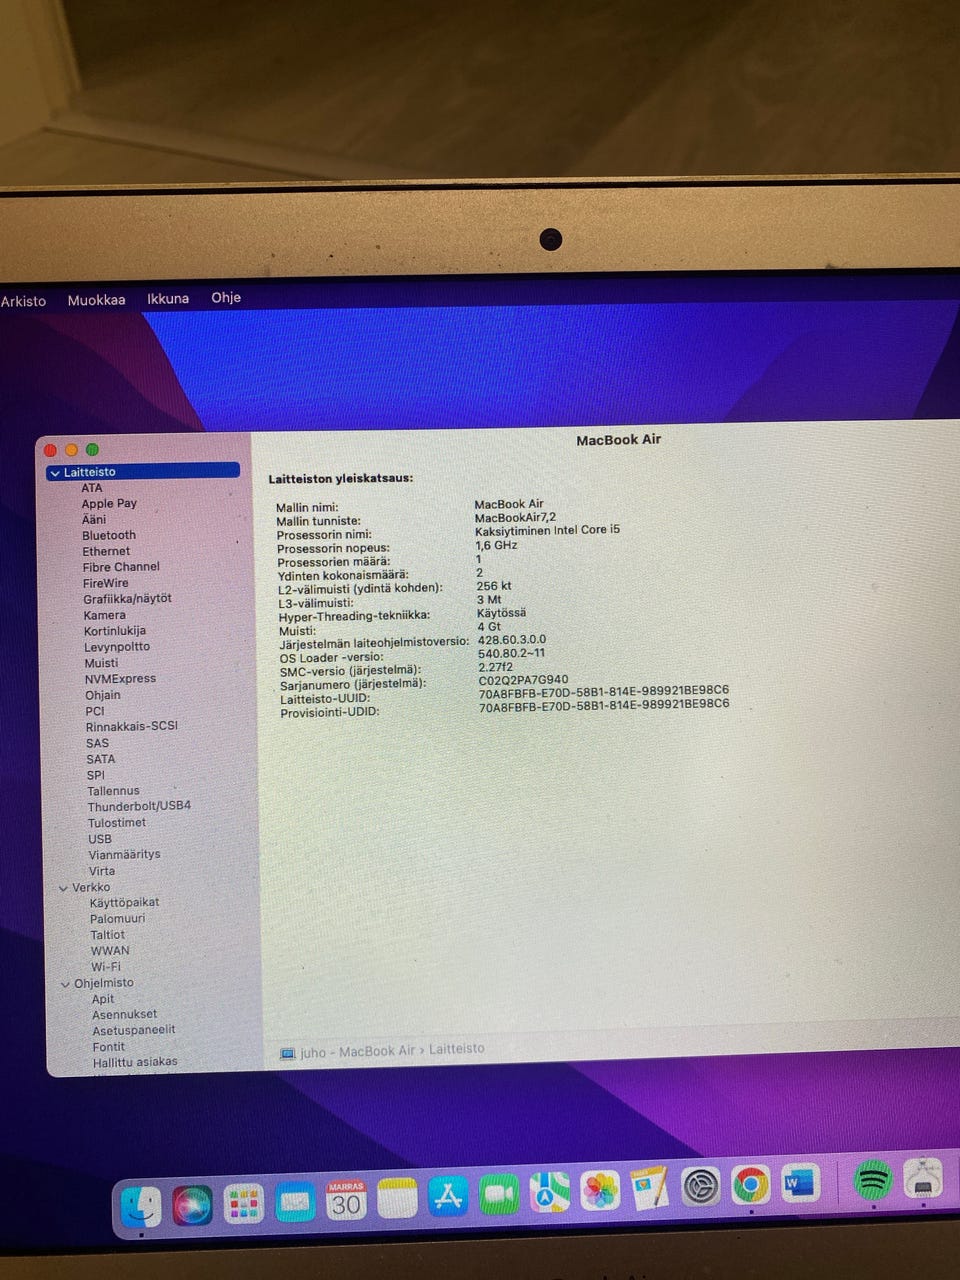Open the Ohje menu
Screen dimensions: 960x1280
226,297
